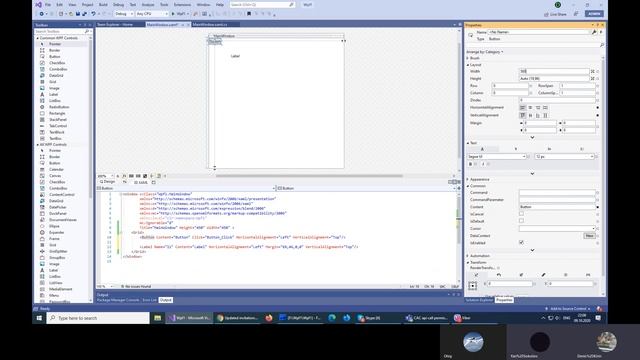Image resolution: width=640 pixels, height=360 pixels.
Task: Select RadioButton in the Toolbox
Action: [x=59, y=107]
